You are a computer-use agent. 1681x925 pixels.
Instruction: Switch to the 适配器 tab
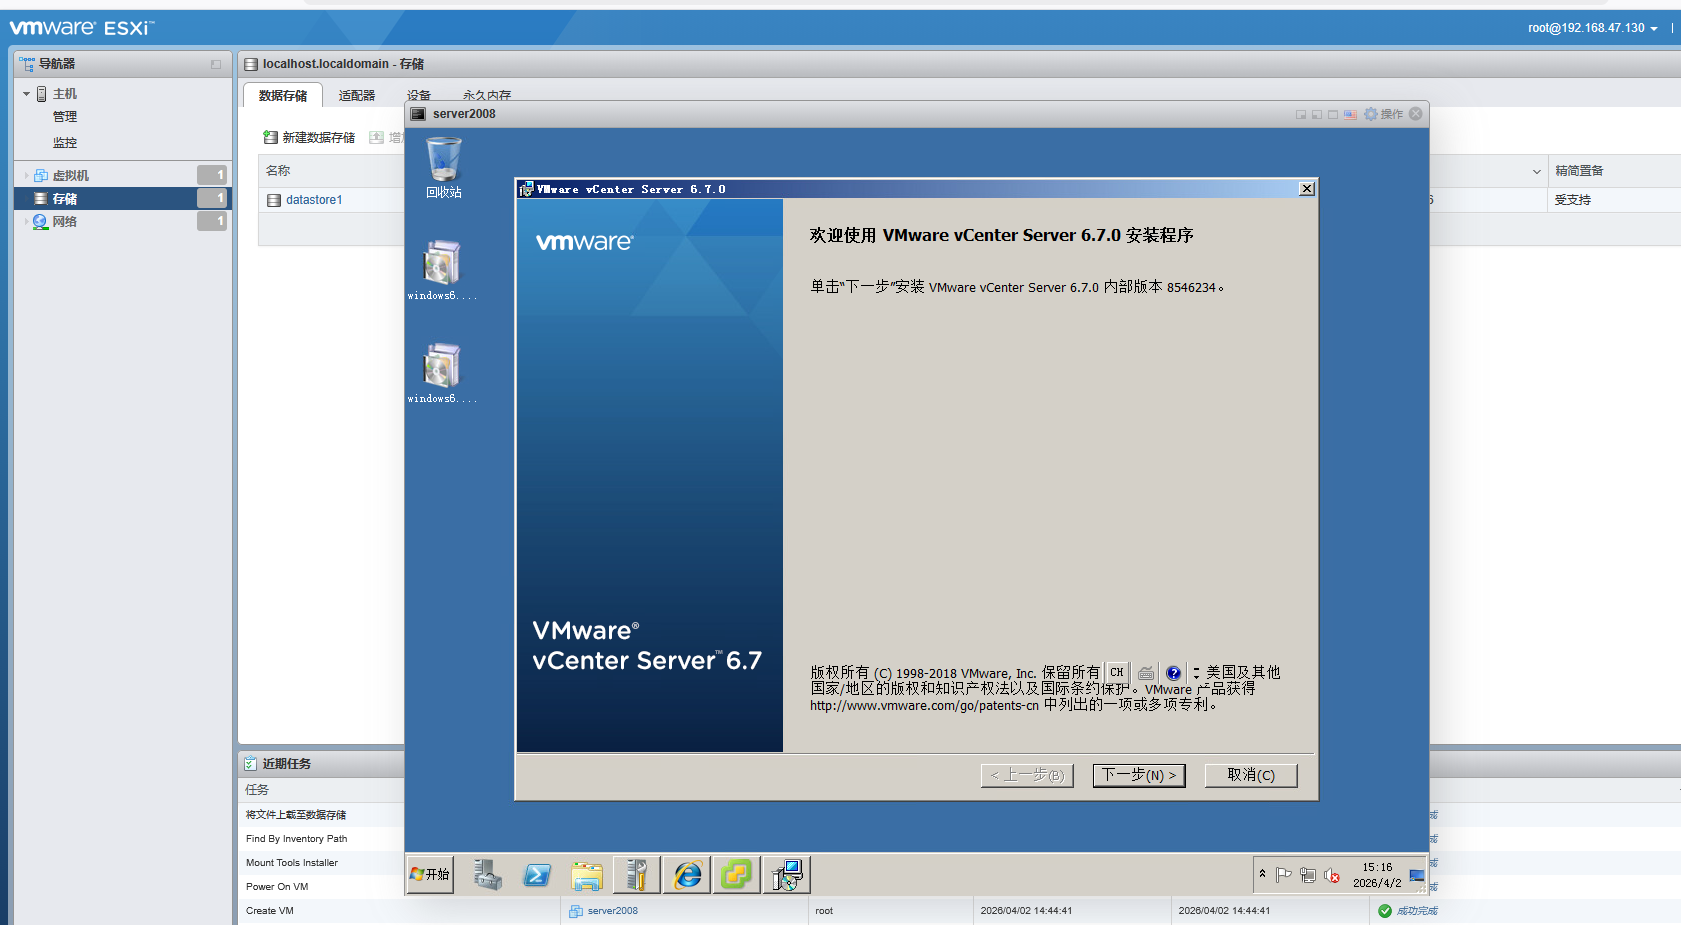pos(357,95)
